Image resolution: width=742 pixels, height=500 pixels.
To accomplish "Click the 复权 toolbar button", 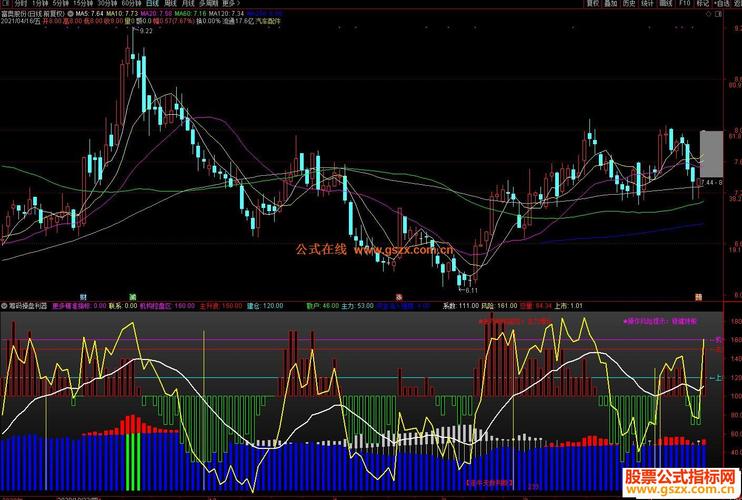I will [x=592, y=3].
